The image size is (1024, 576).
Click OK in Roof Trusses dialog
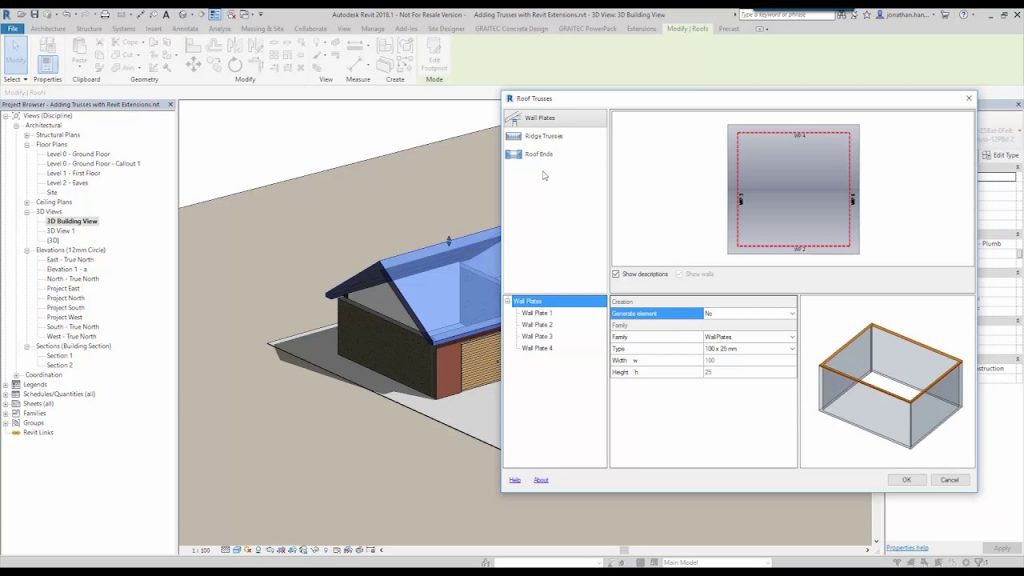[x=906, y=480]
